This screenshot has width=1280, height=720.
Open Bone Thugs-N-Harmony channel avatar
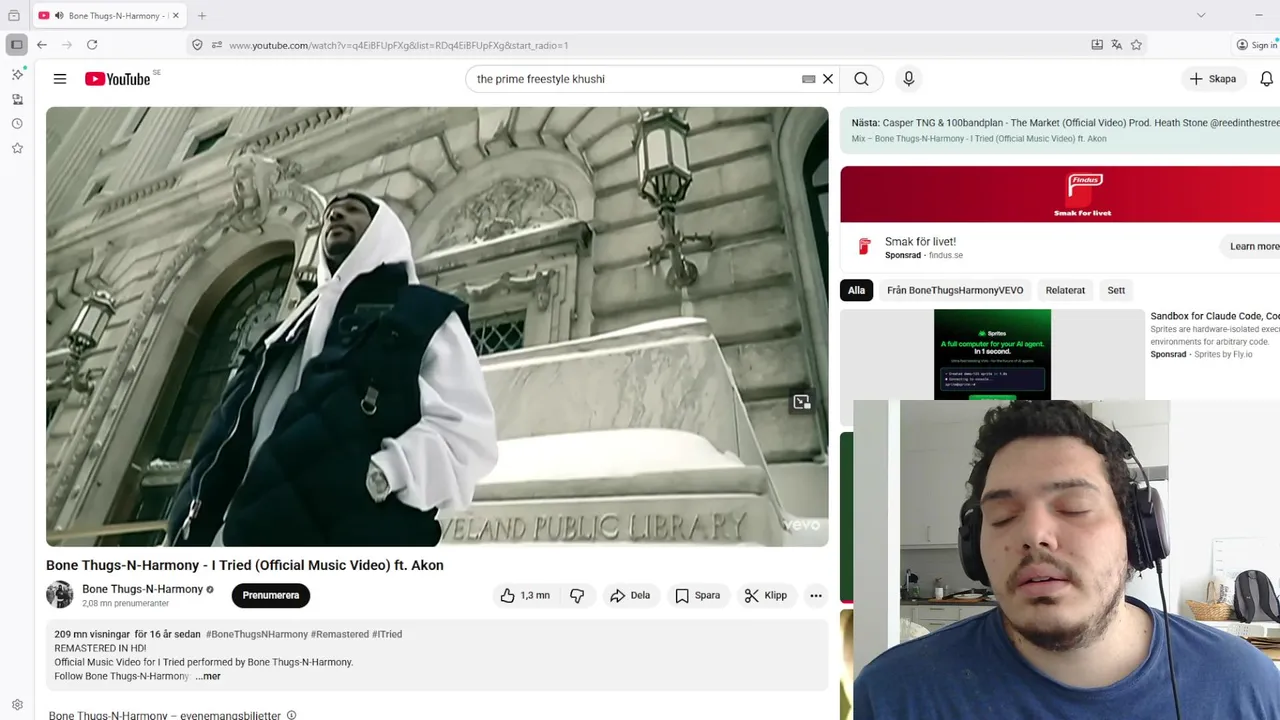[60, 595]
